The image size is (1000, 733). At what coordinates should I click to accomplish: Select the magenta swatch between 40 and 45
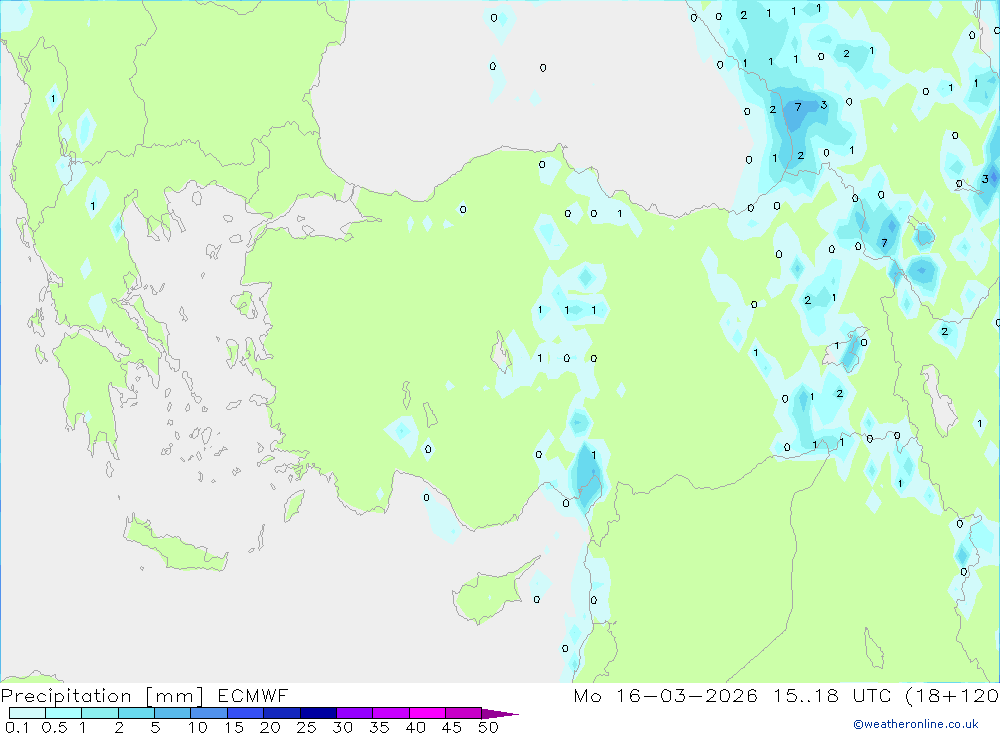pyautogui.click(x=427, y=713)
